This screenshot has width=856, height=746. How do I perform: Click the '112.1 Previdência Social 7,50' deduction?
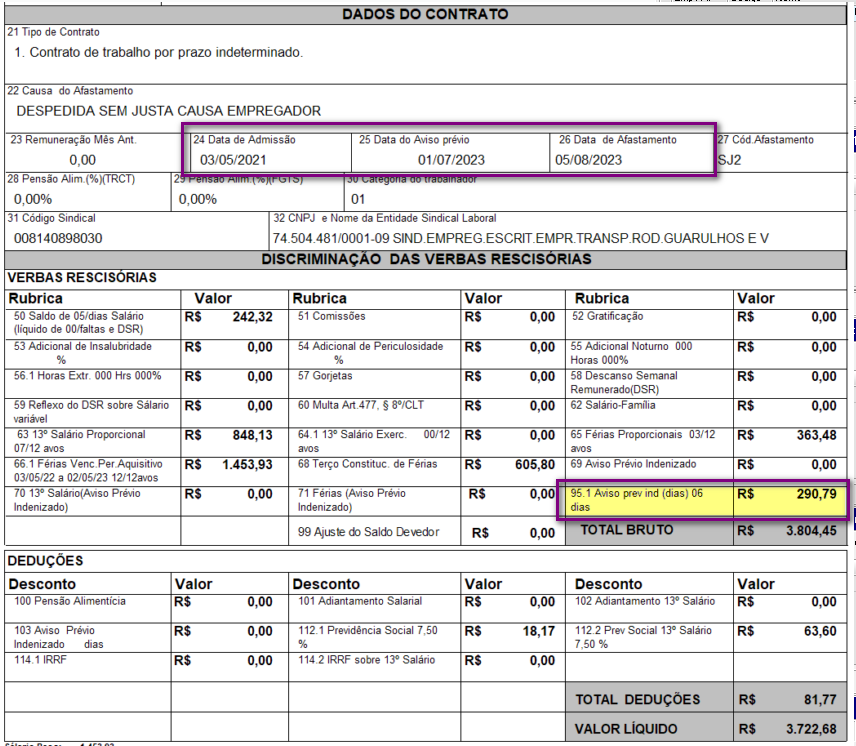point(367,637)
